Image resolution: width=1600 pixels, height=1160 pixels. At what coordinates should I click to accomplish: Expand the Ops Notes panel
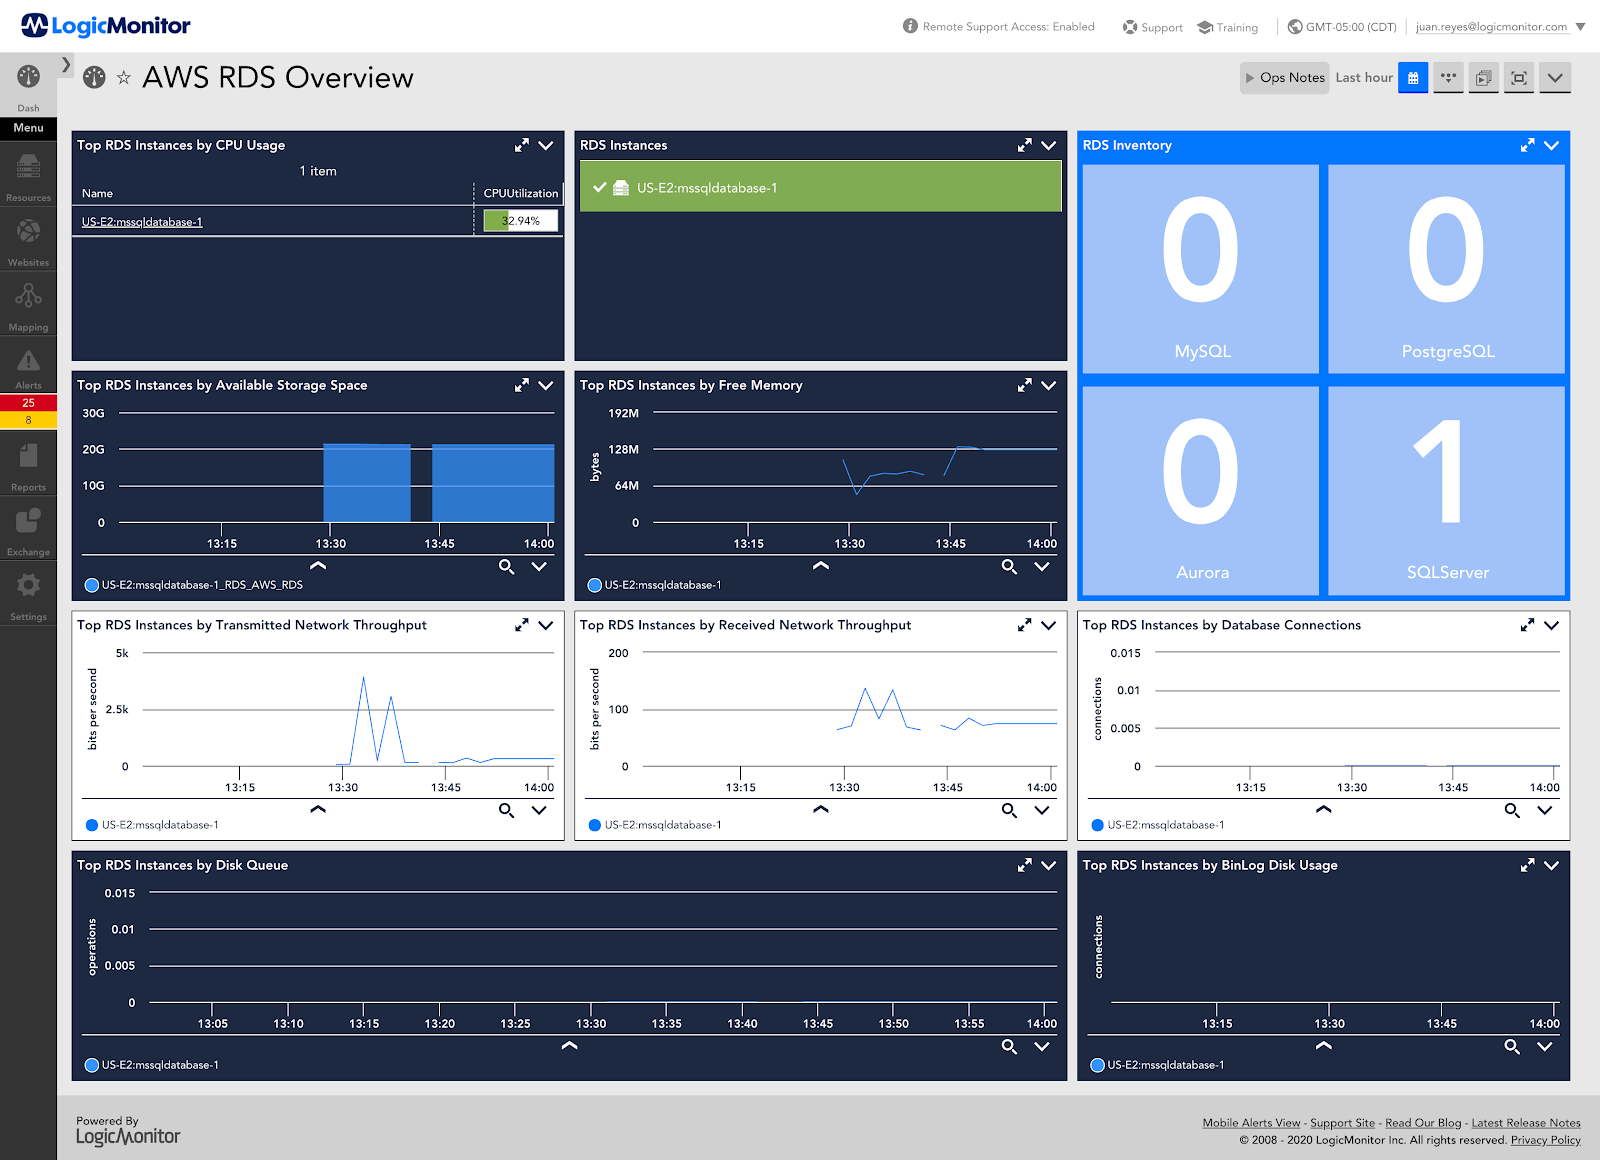coord(1284,77)
